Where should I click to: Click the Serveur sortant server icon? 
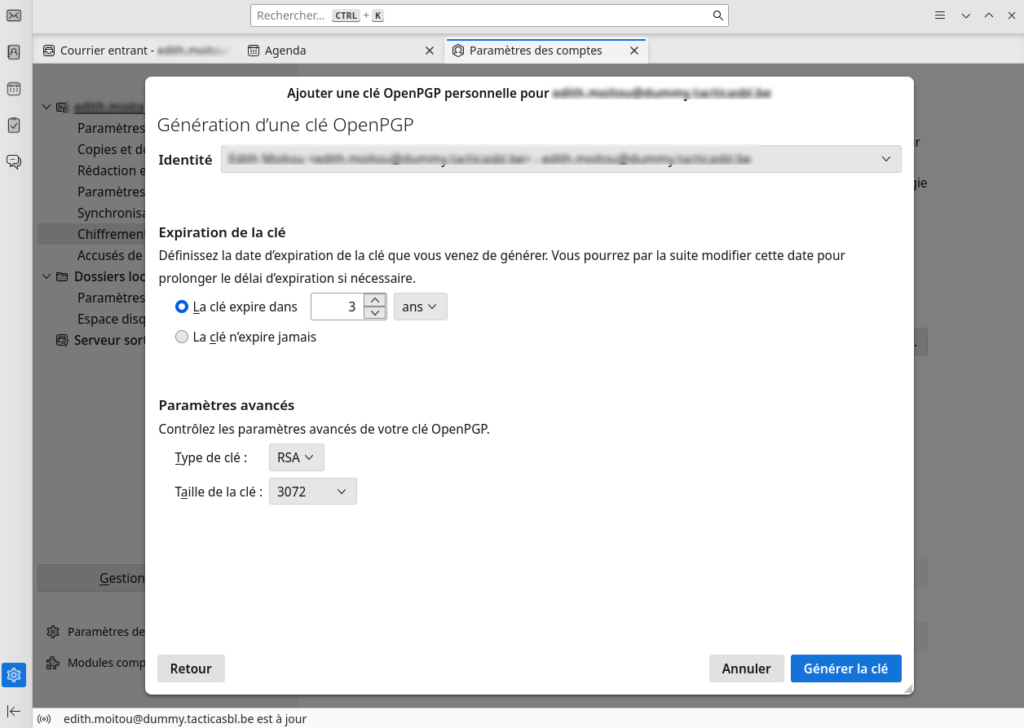(x=62, y=340)
